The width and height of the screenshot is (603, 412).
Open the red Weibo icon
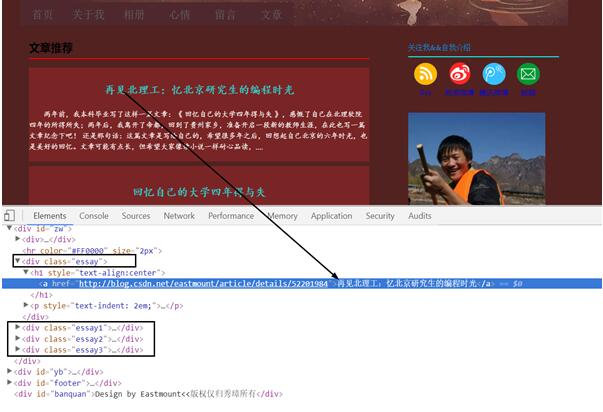click(460, 74)
